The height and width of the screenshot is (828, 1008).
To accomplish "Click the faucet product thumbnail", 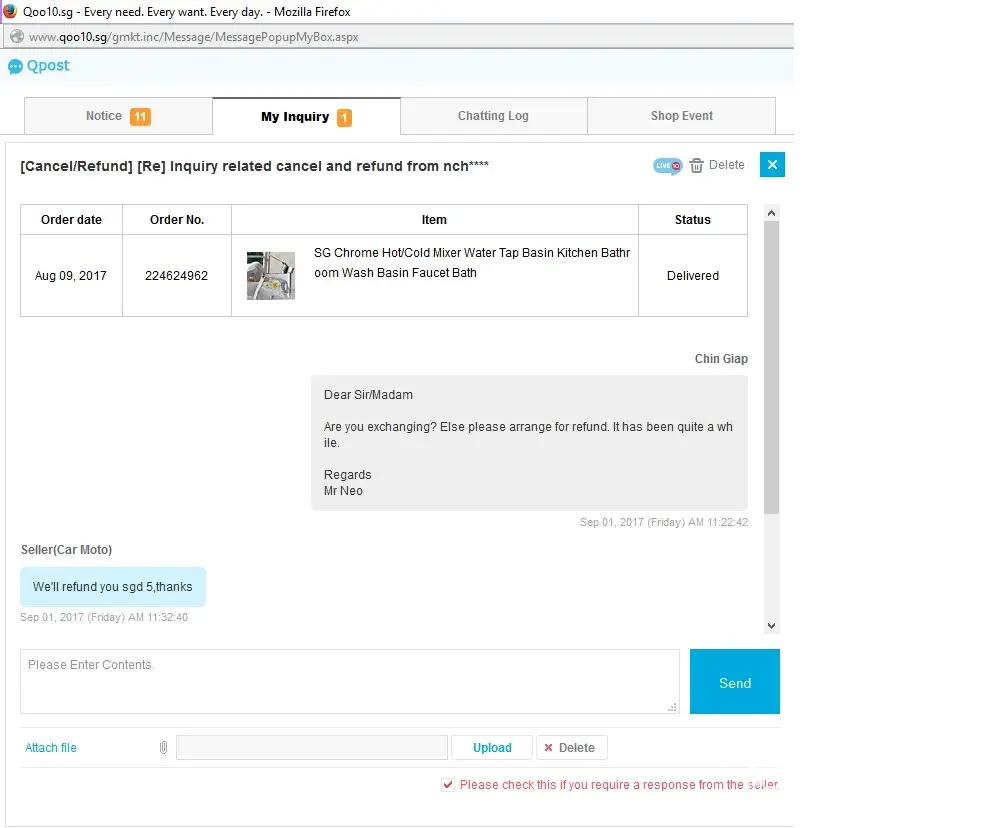I will [x=271, y=276].
